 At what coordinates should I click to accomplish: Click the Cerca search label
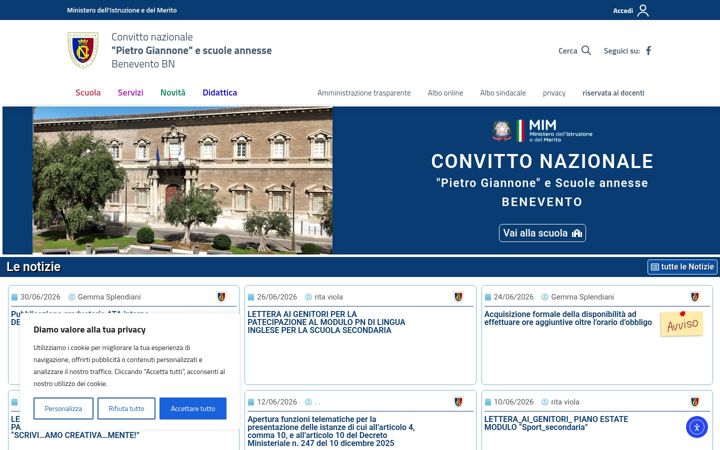point(568,51)
